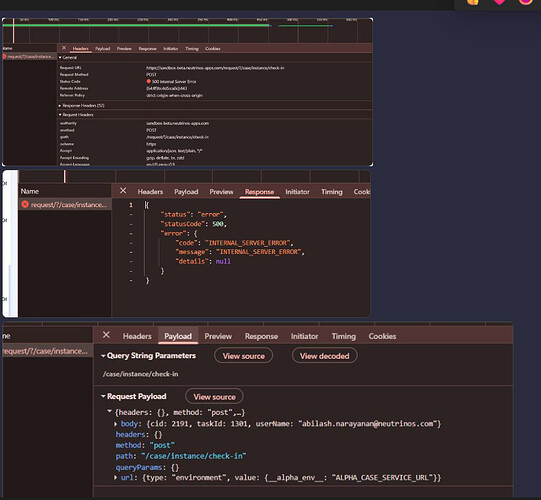The width and height of the screenshot is (541, 500).
Task: Switch to Initiator tab in middle panel
Action: (x=297, y=192)
